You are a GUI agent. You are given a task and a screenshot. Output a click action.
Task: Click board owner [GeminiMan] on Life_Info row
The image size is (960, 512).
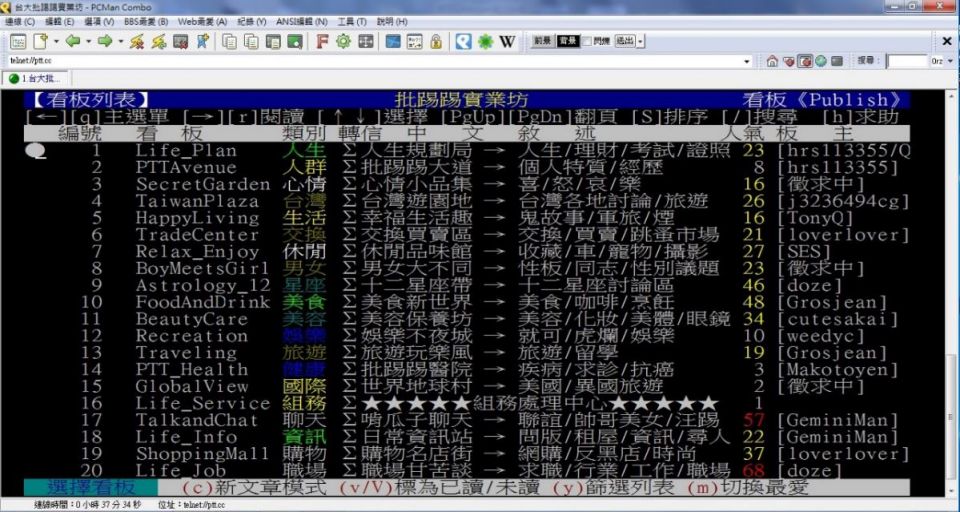click(837, 437)
